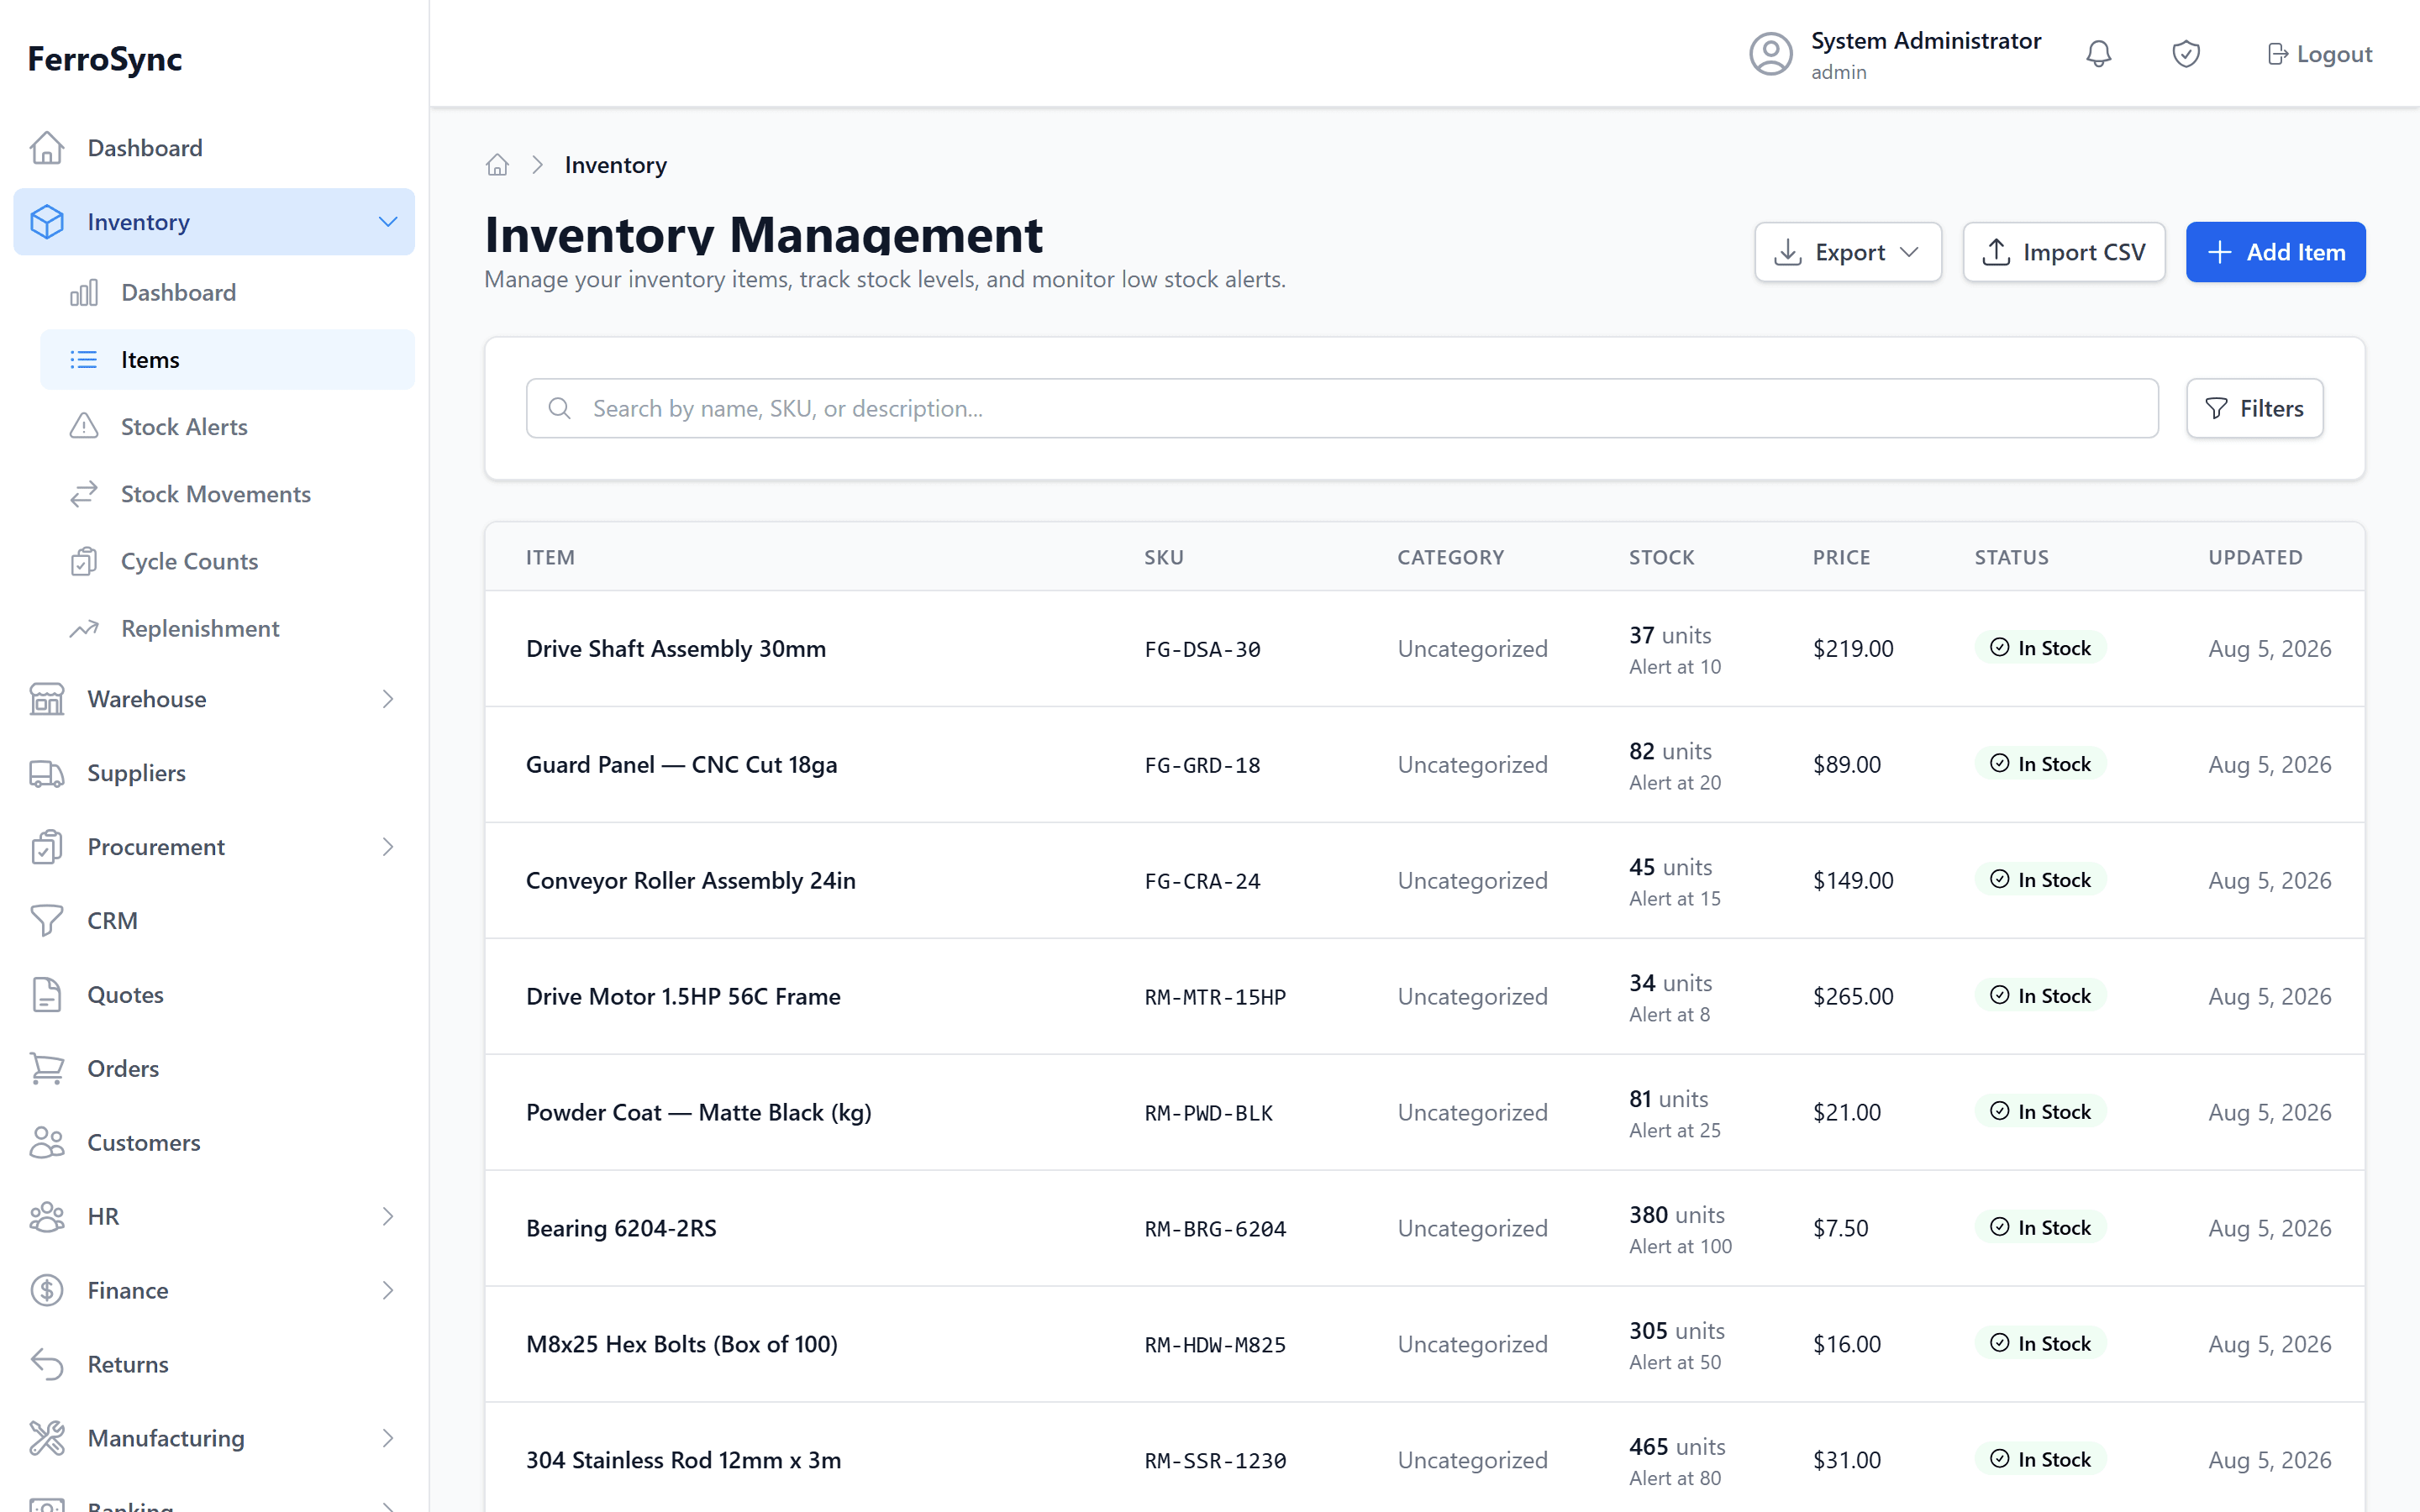Click M8x25 Hex Bolts (Box of 100)
2420x1512 pixels.
click(x=682, y=1344)
